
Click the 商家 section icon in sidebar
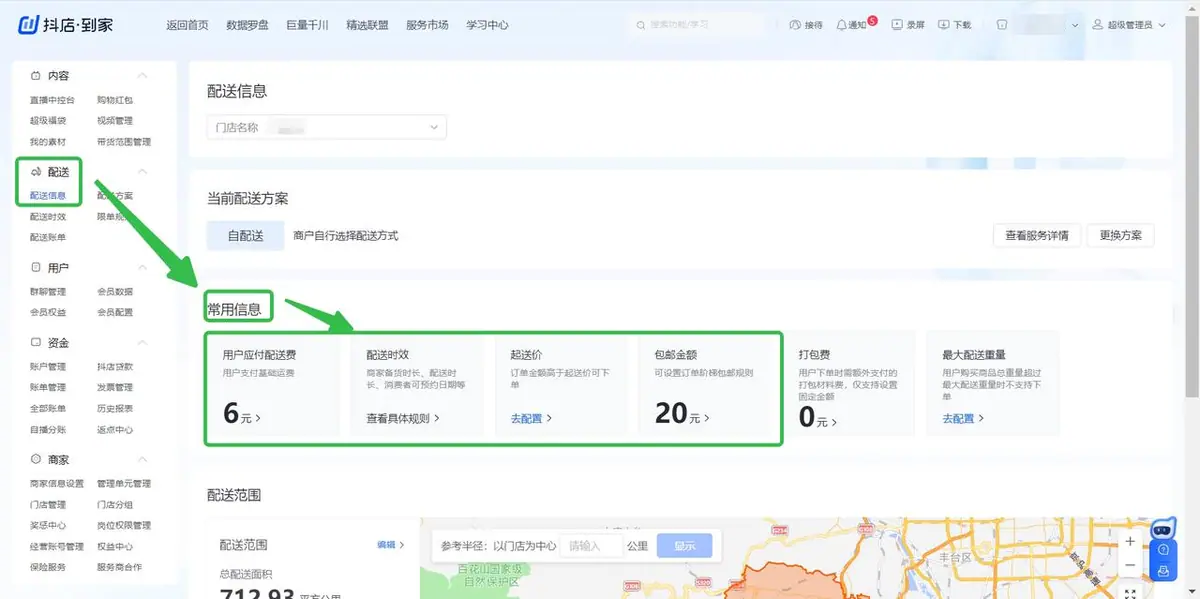pyautogui.click(x=35, y=460)
